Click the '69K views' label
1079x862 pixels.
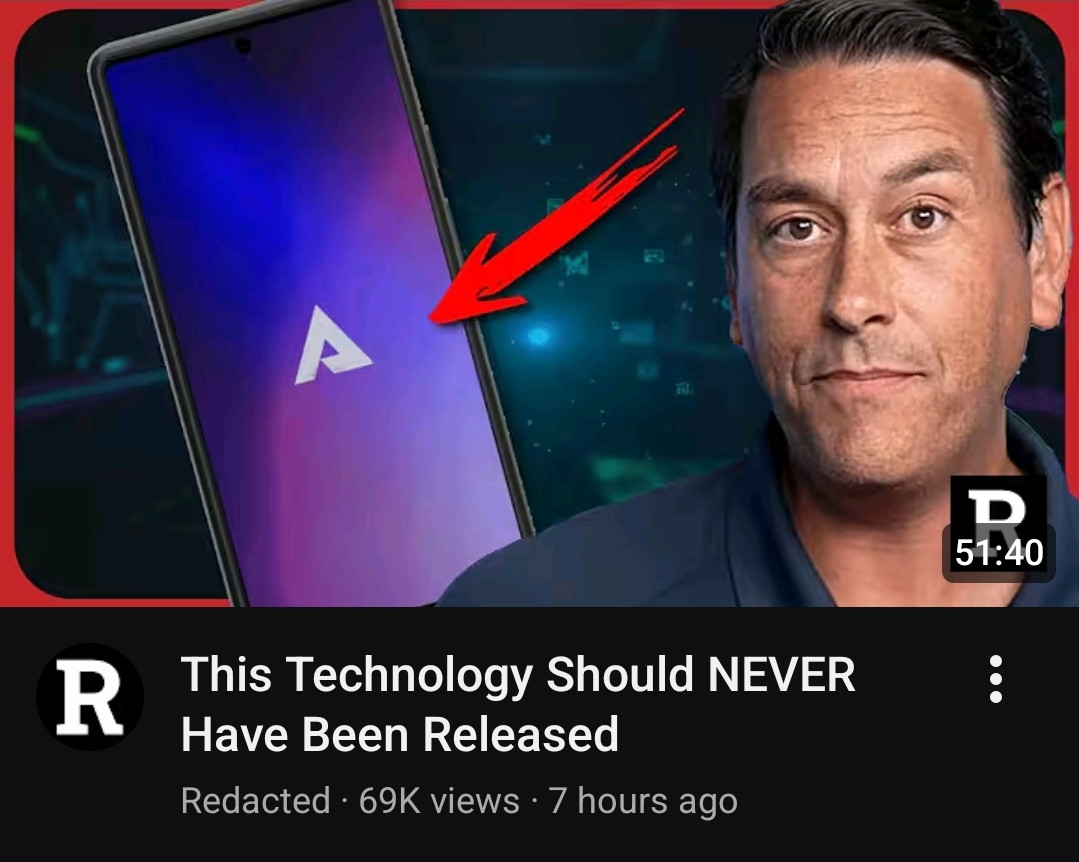pyautogui.click(x=439, y=801)
